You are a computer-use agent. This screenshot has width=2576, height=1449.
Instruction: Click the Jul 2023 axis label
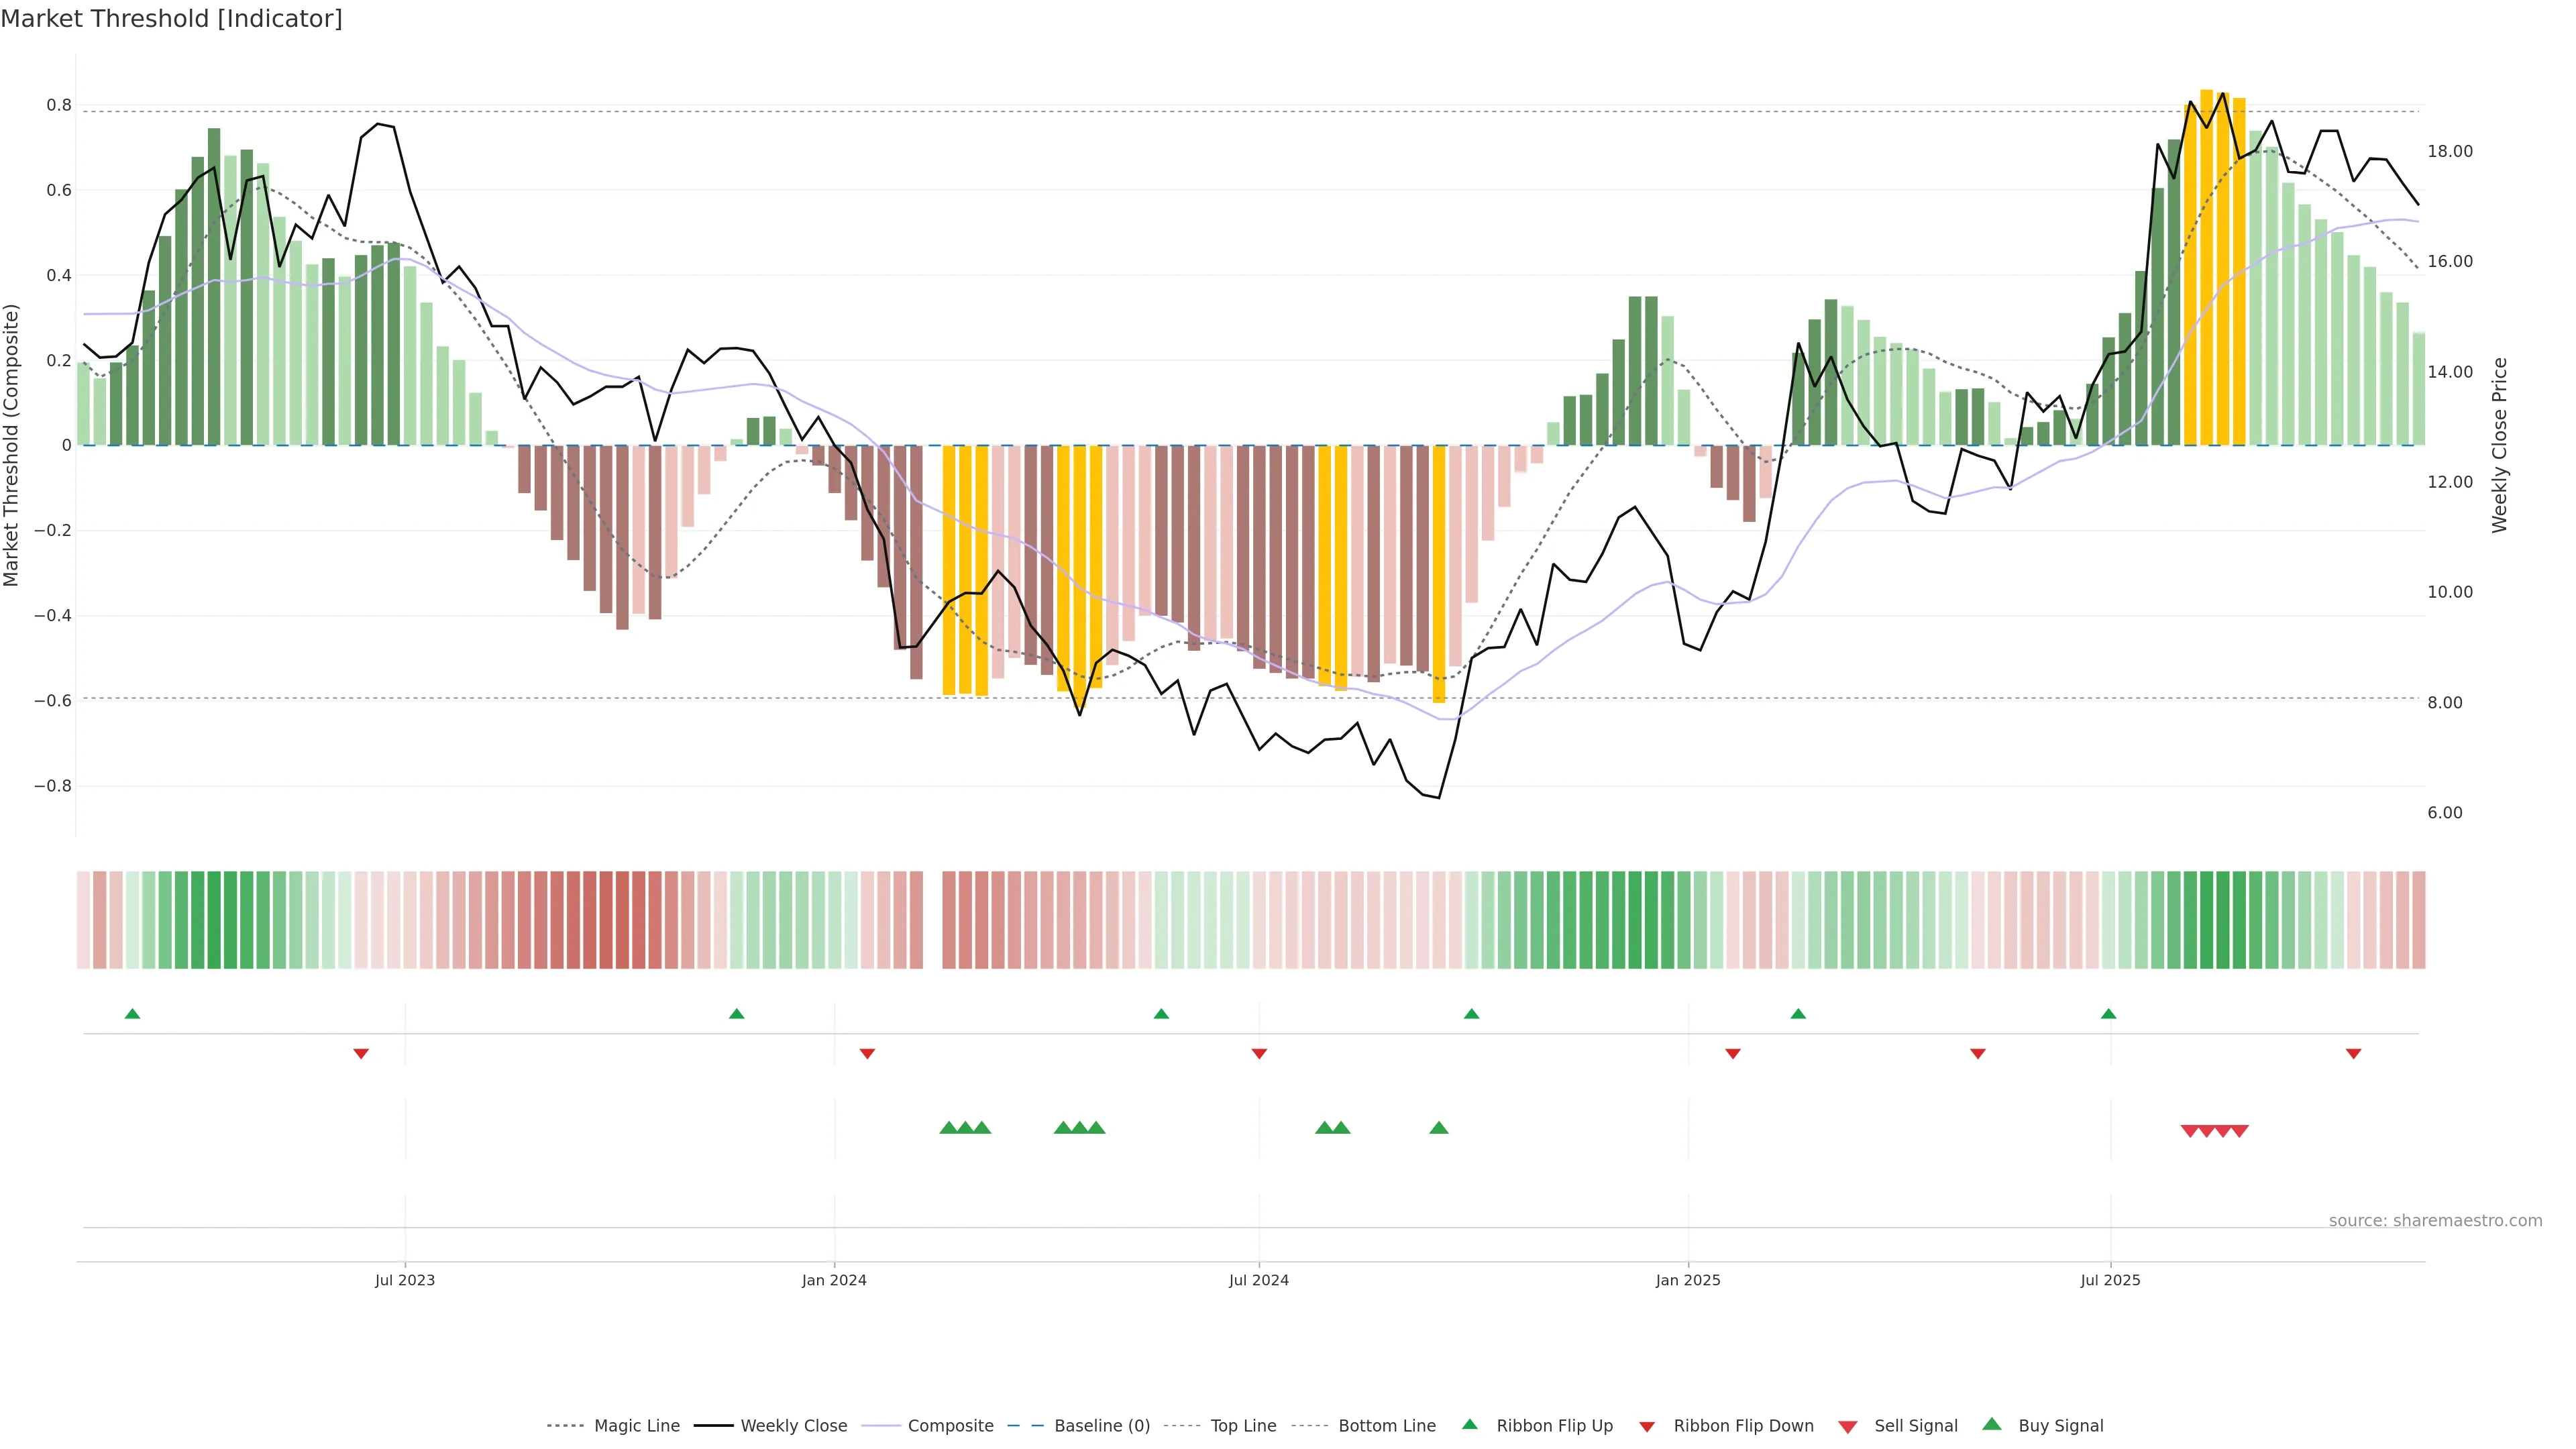pos(404,1280)
